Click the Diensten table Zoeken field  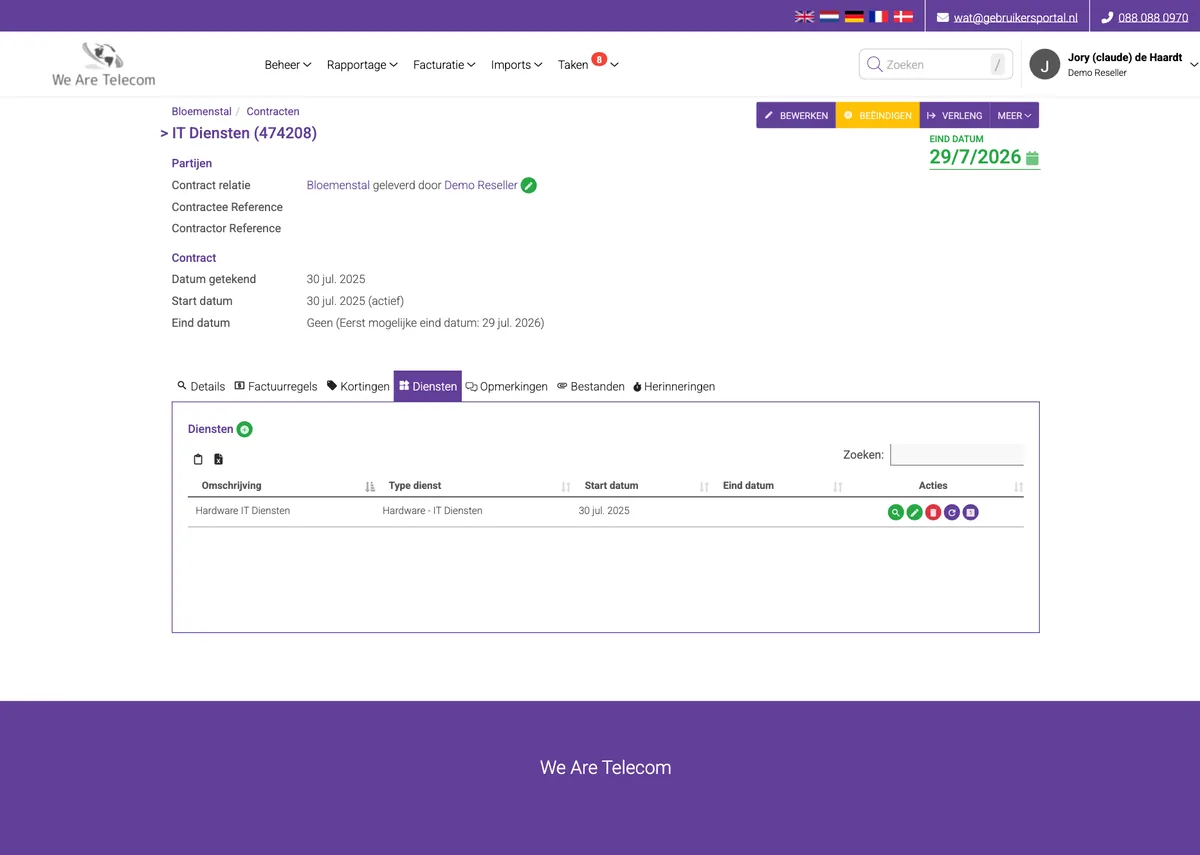click(x=957, y=455)
